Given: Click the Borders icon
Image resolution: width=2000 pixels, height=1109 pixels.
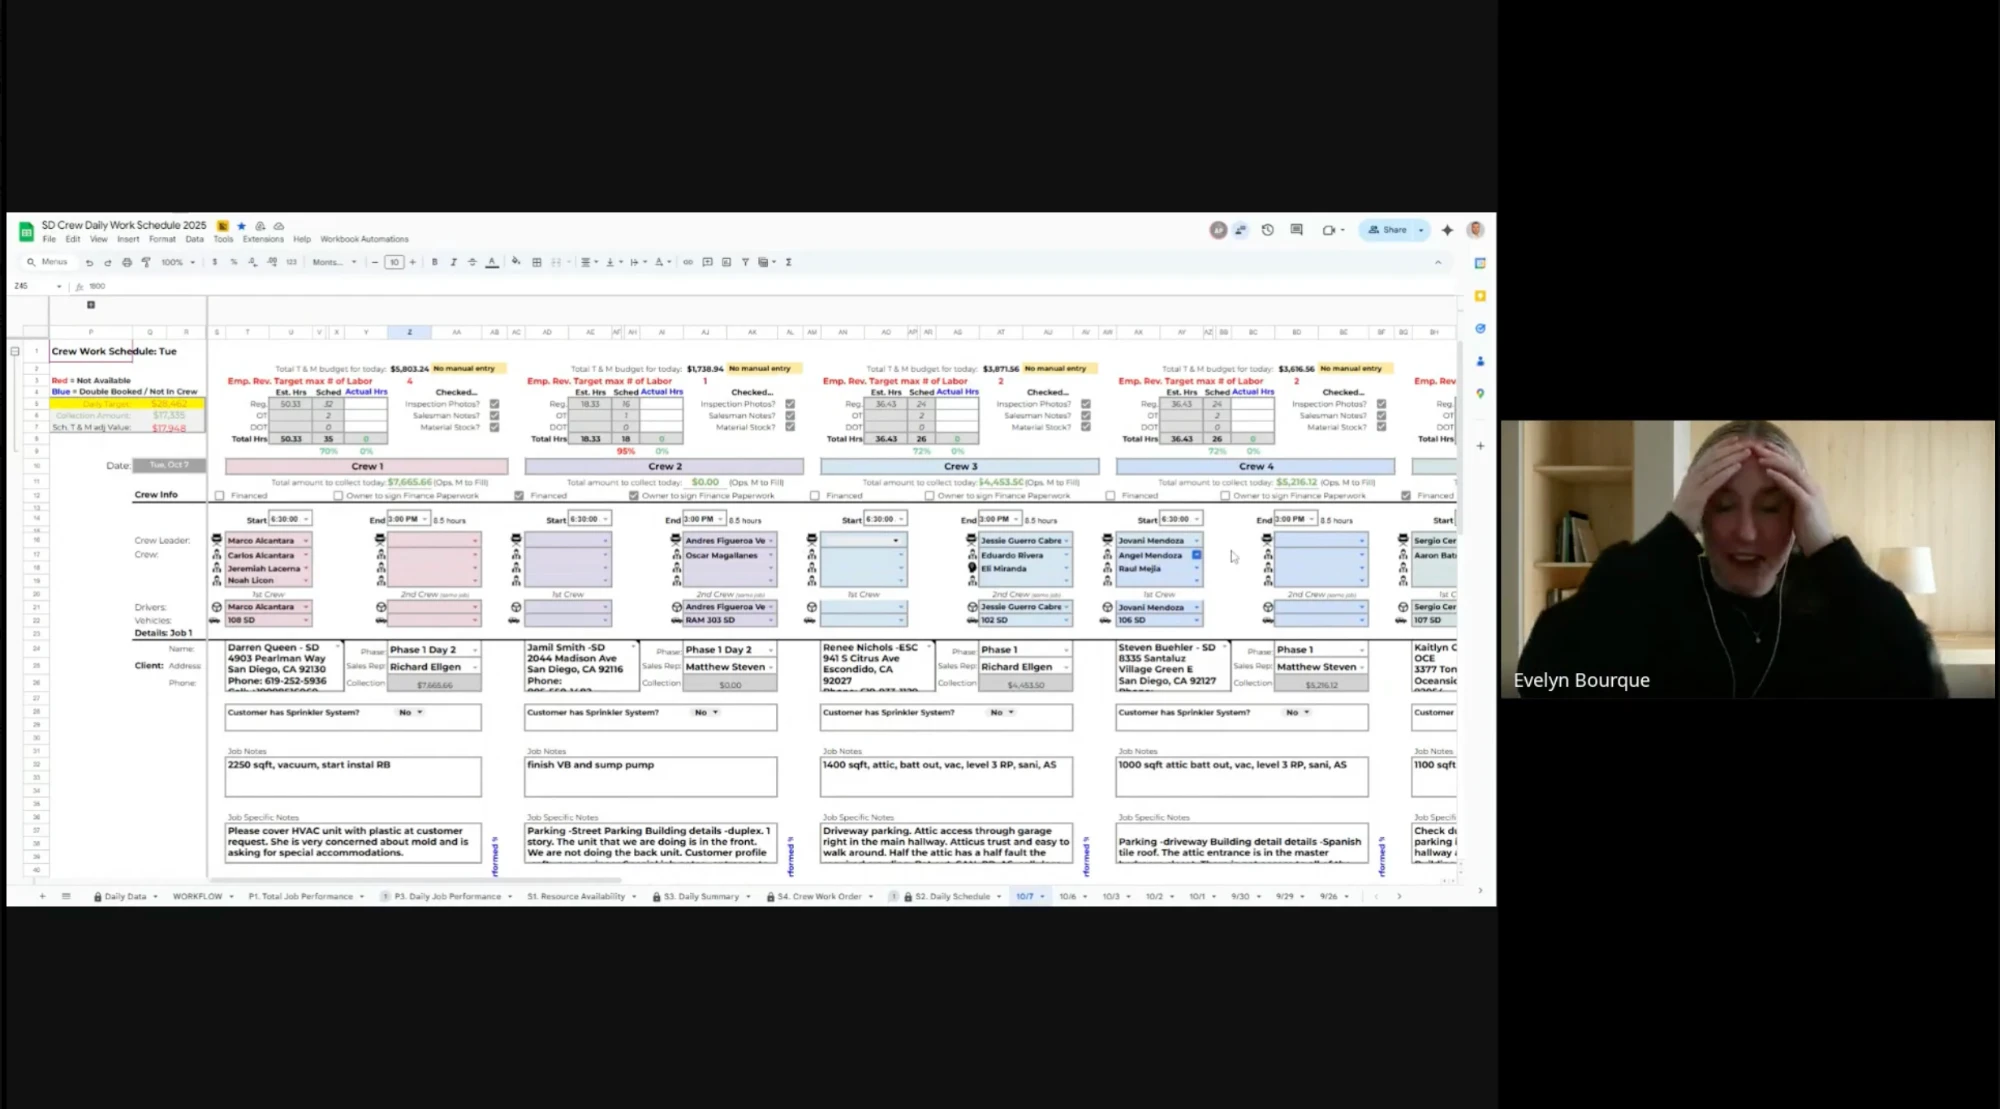Looking at the screenshot, I should click(x=537, y=262).
